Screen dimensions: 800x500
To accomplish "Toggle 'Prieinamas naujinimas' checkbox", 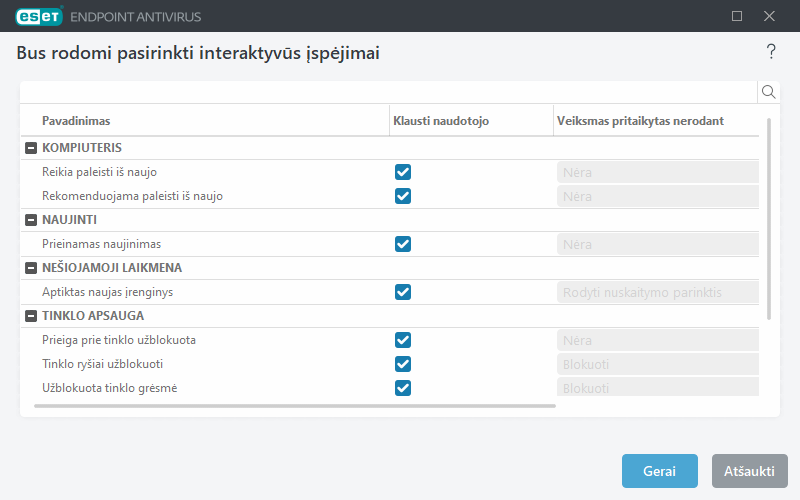I will [403, 244].
